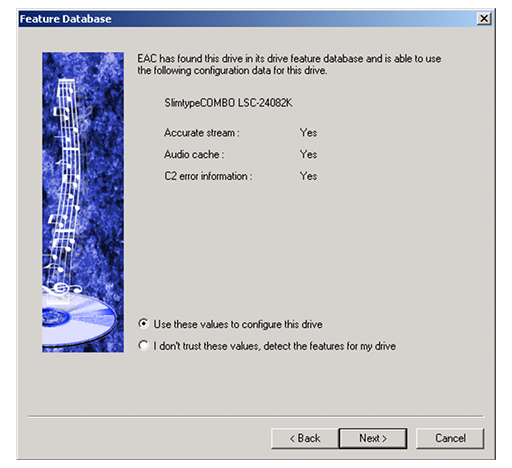Click the Accurate stream label
512x468 pixels.
point(201,133)
